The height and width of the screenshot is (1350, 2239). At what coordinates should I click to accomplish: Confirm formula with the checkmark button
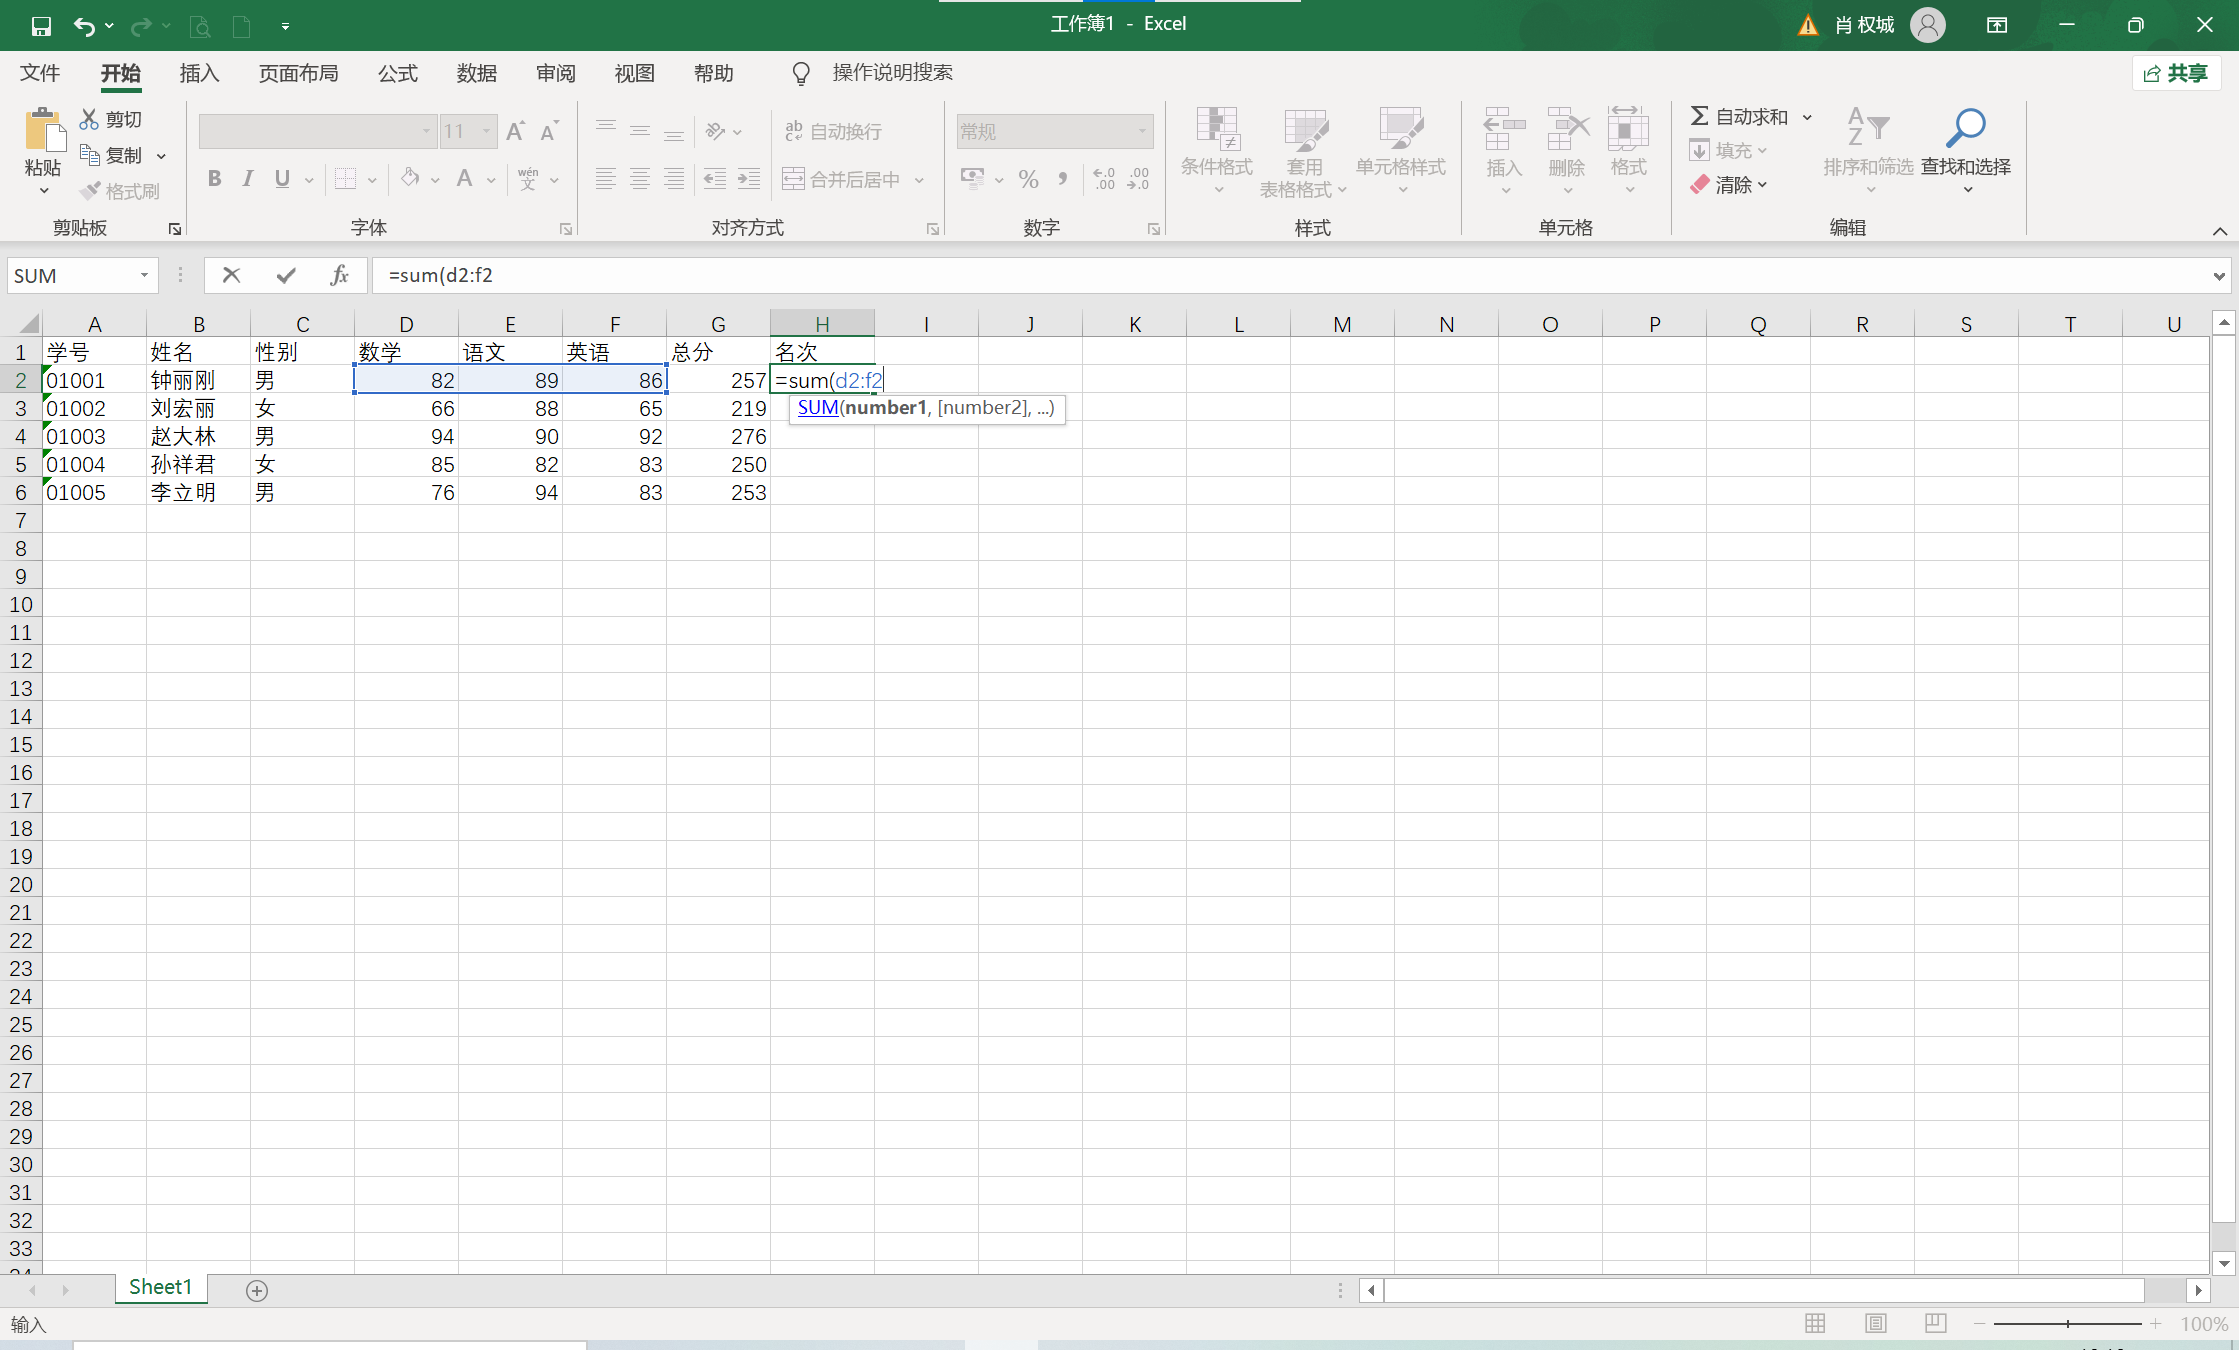click(286, 275)
